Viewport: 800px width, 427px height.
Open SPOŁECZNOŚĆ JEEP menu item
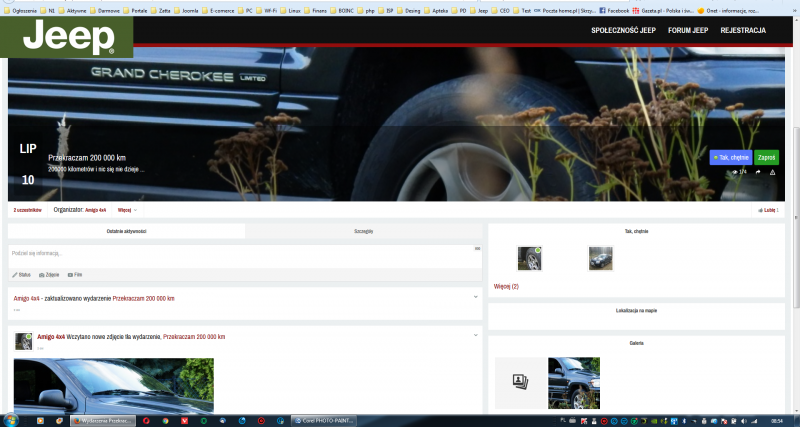623,31
